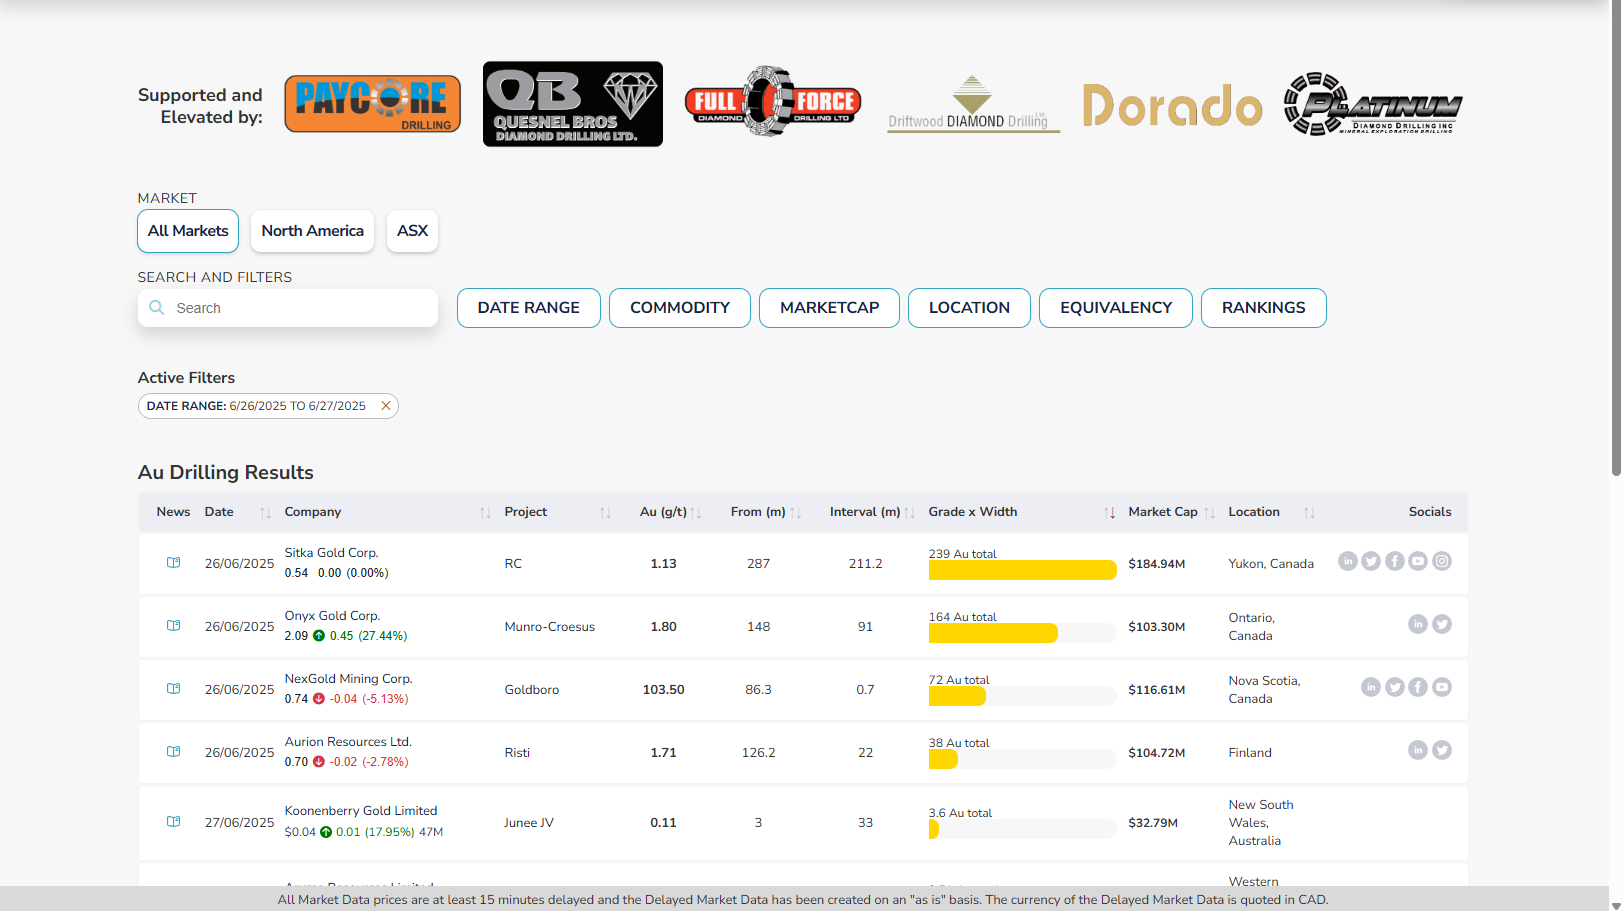Screen dimensions: 1623x911
Task: Click the Paycore Drilling sponsor logo
Action: (x=373, y=104)
